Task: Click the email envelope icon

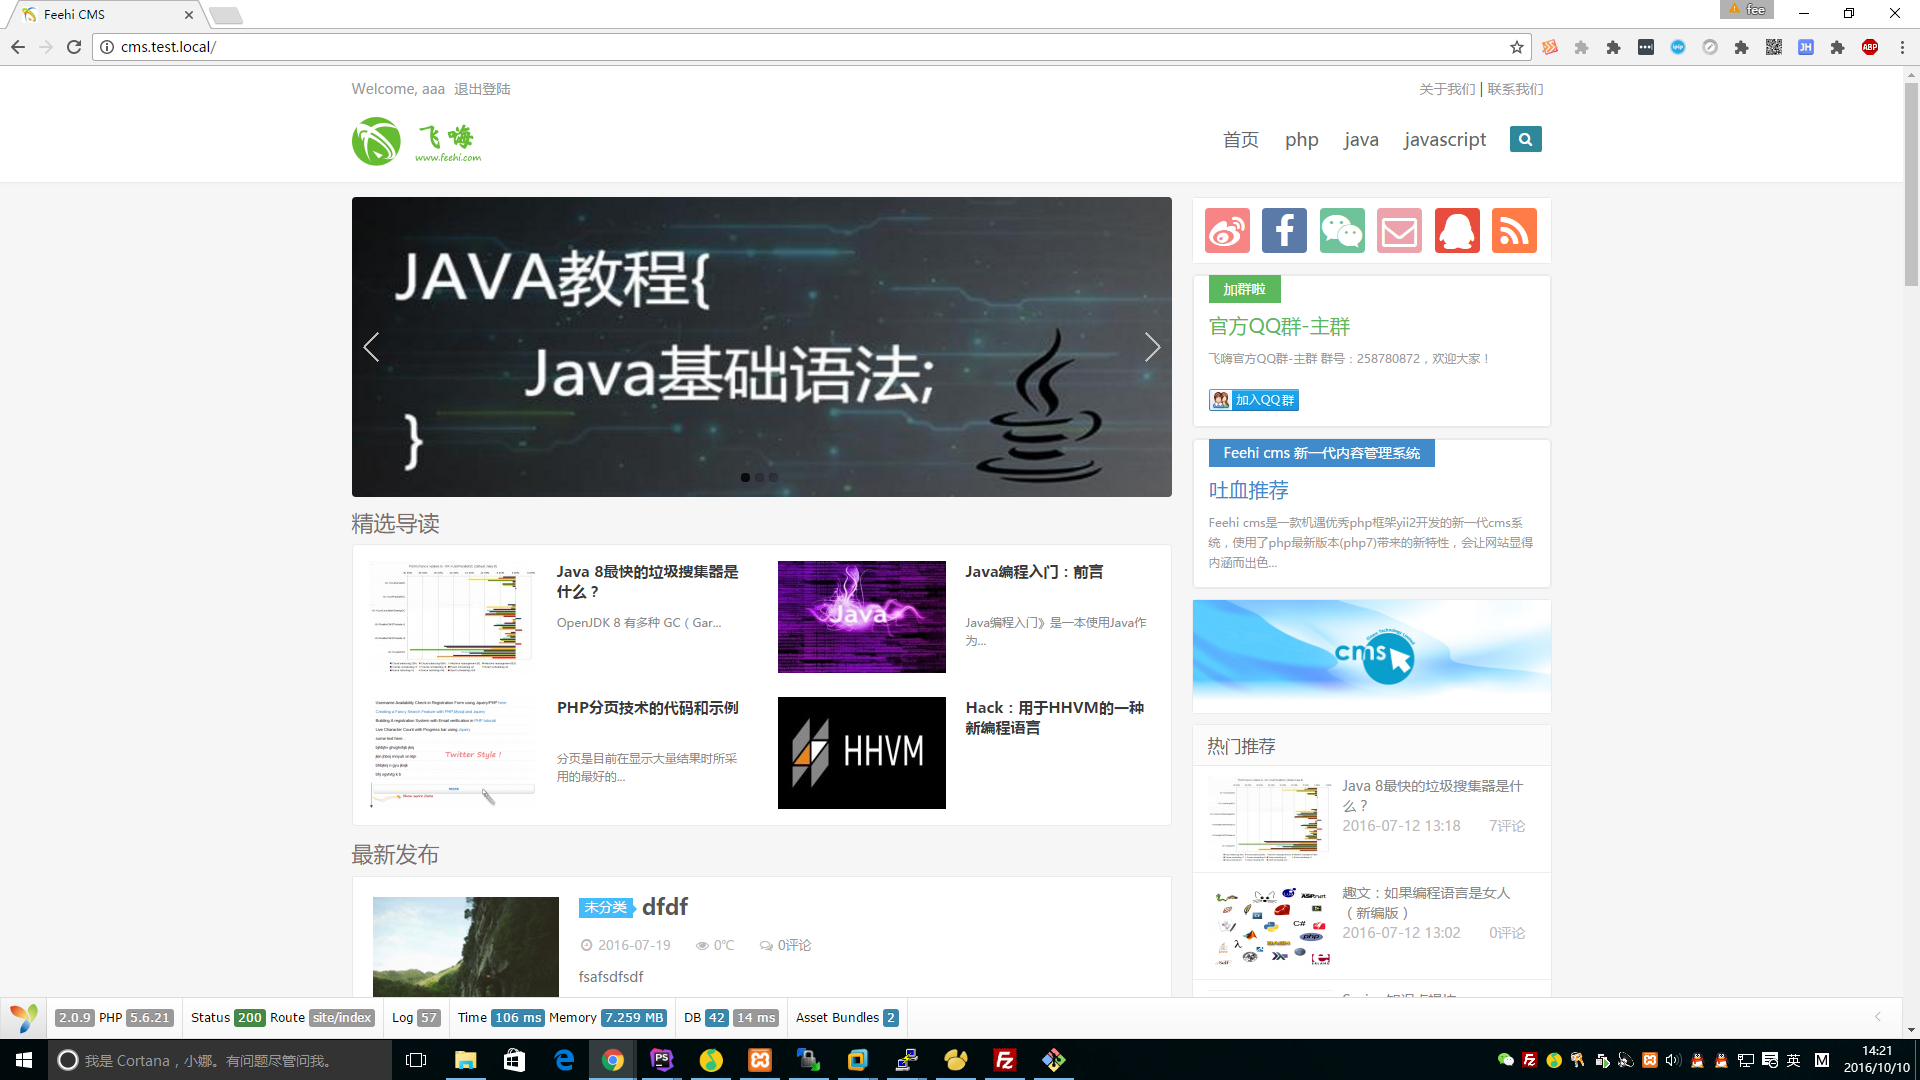Action: pos(1399,231)
